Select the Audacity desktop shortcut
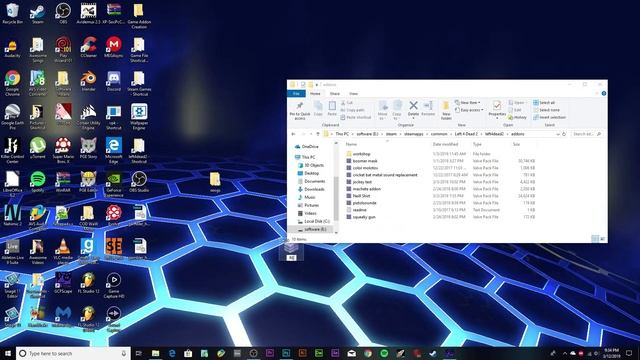This screenshot has height=360, width=640. point(12,47)
